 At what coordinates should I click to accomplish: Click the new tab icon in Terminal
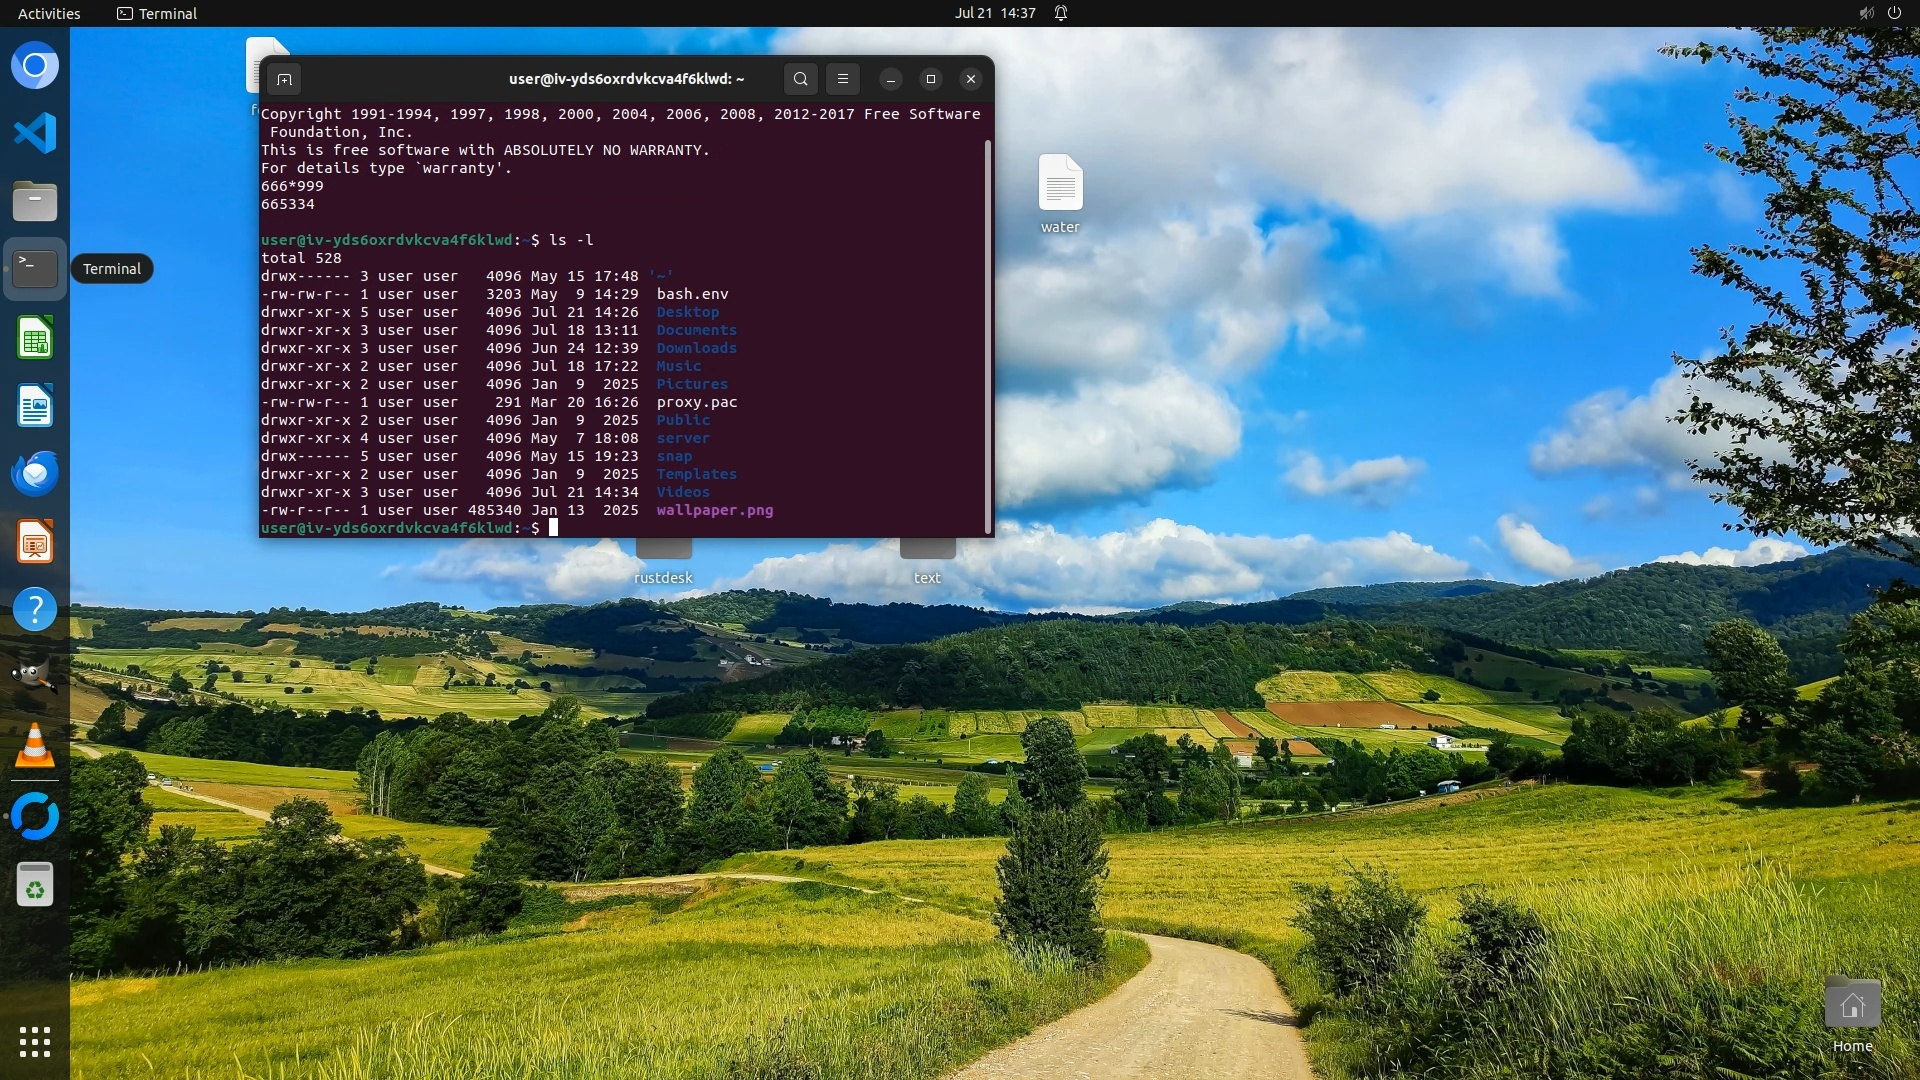coord(284,79)
